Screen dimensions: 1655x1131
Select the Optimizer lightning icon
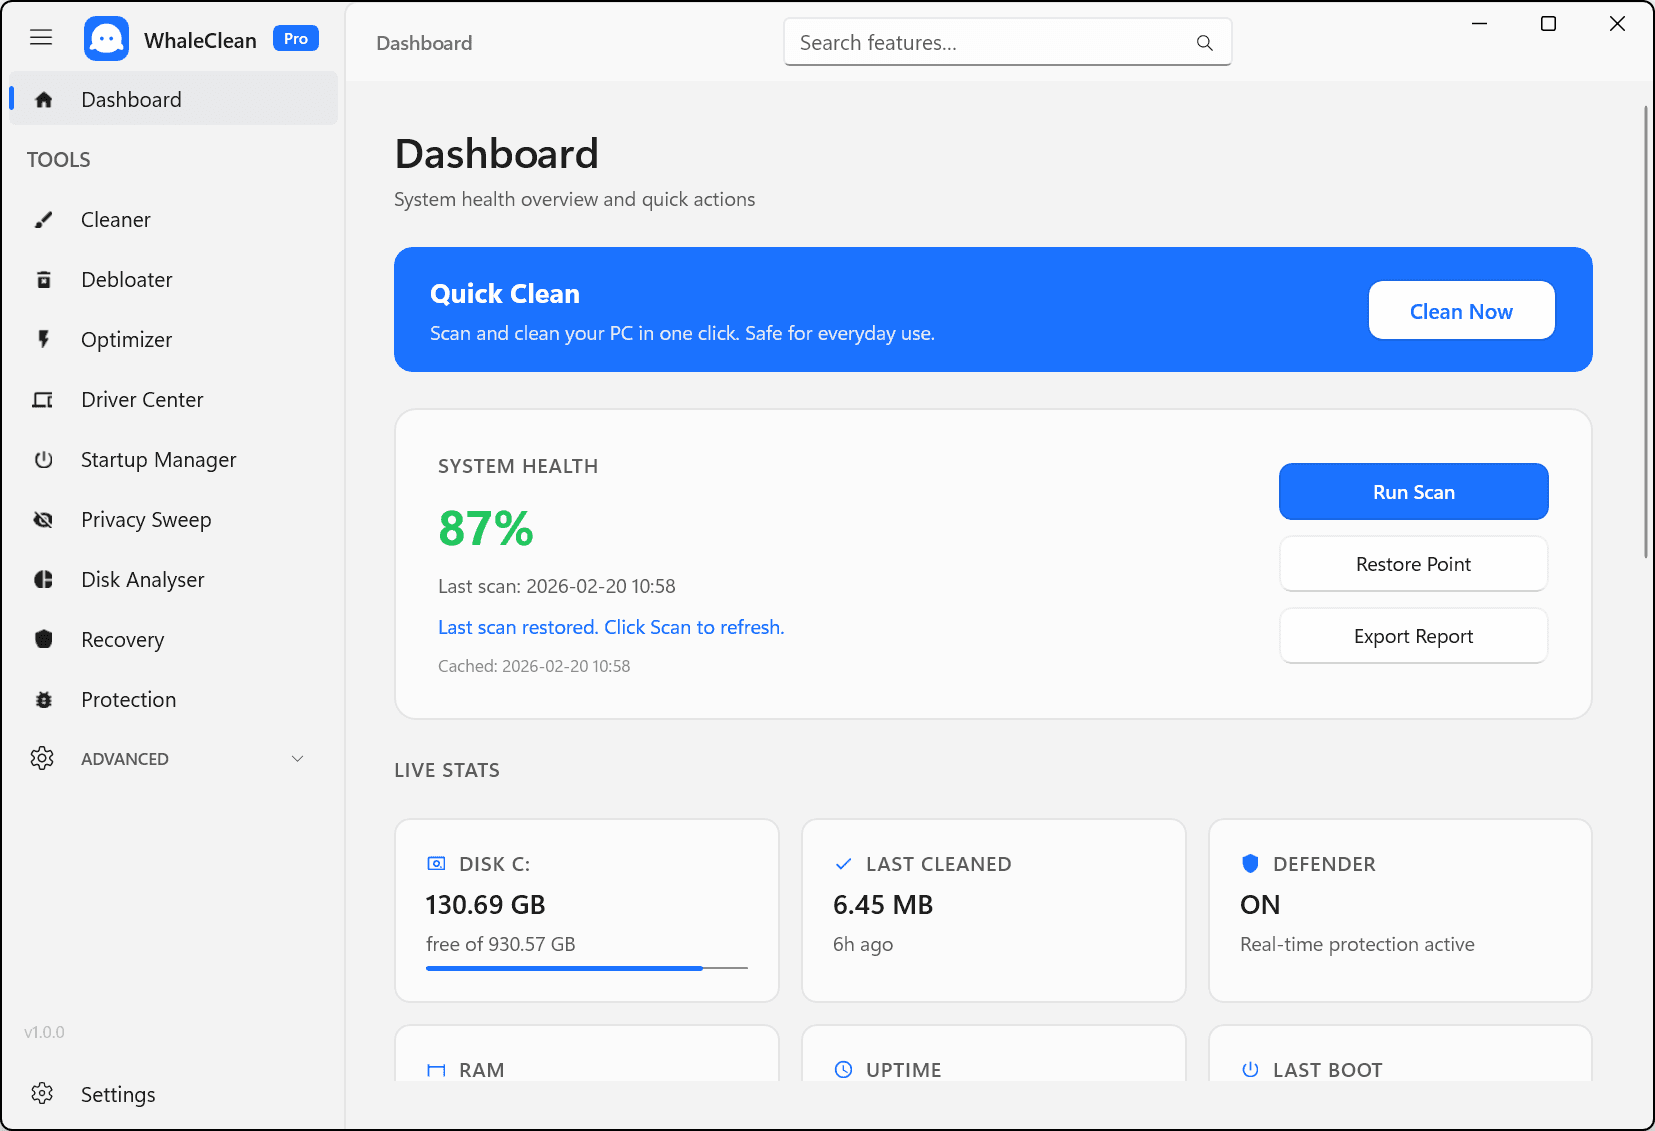point(43,339)
